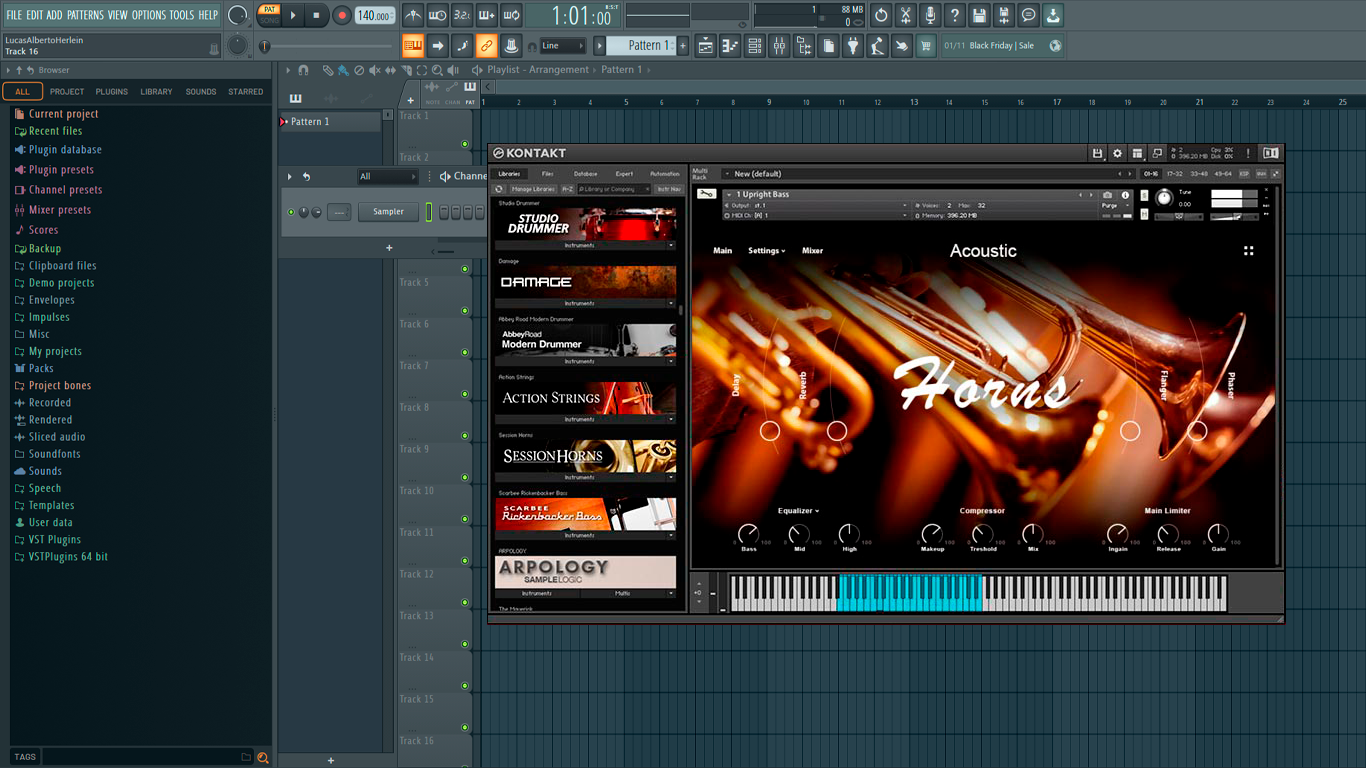The height and width of the screenshot is (768, 1366).
Task: Click the microphone recording icon
Action: point(930,15)
